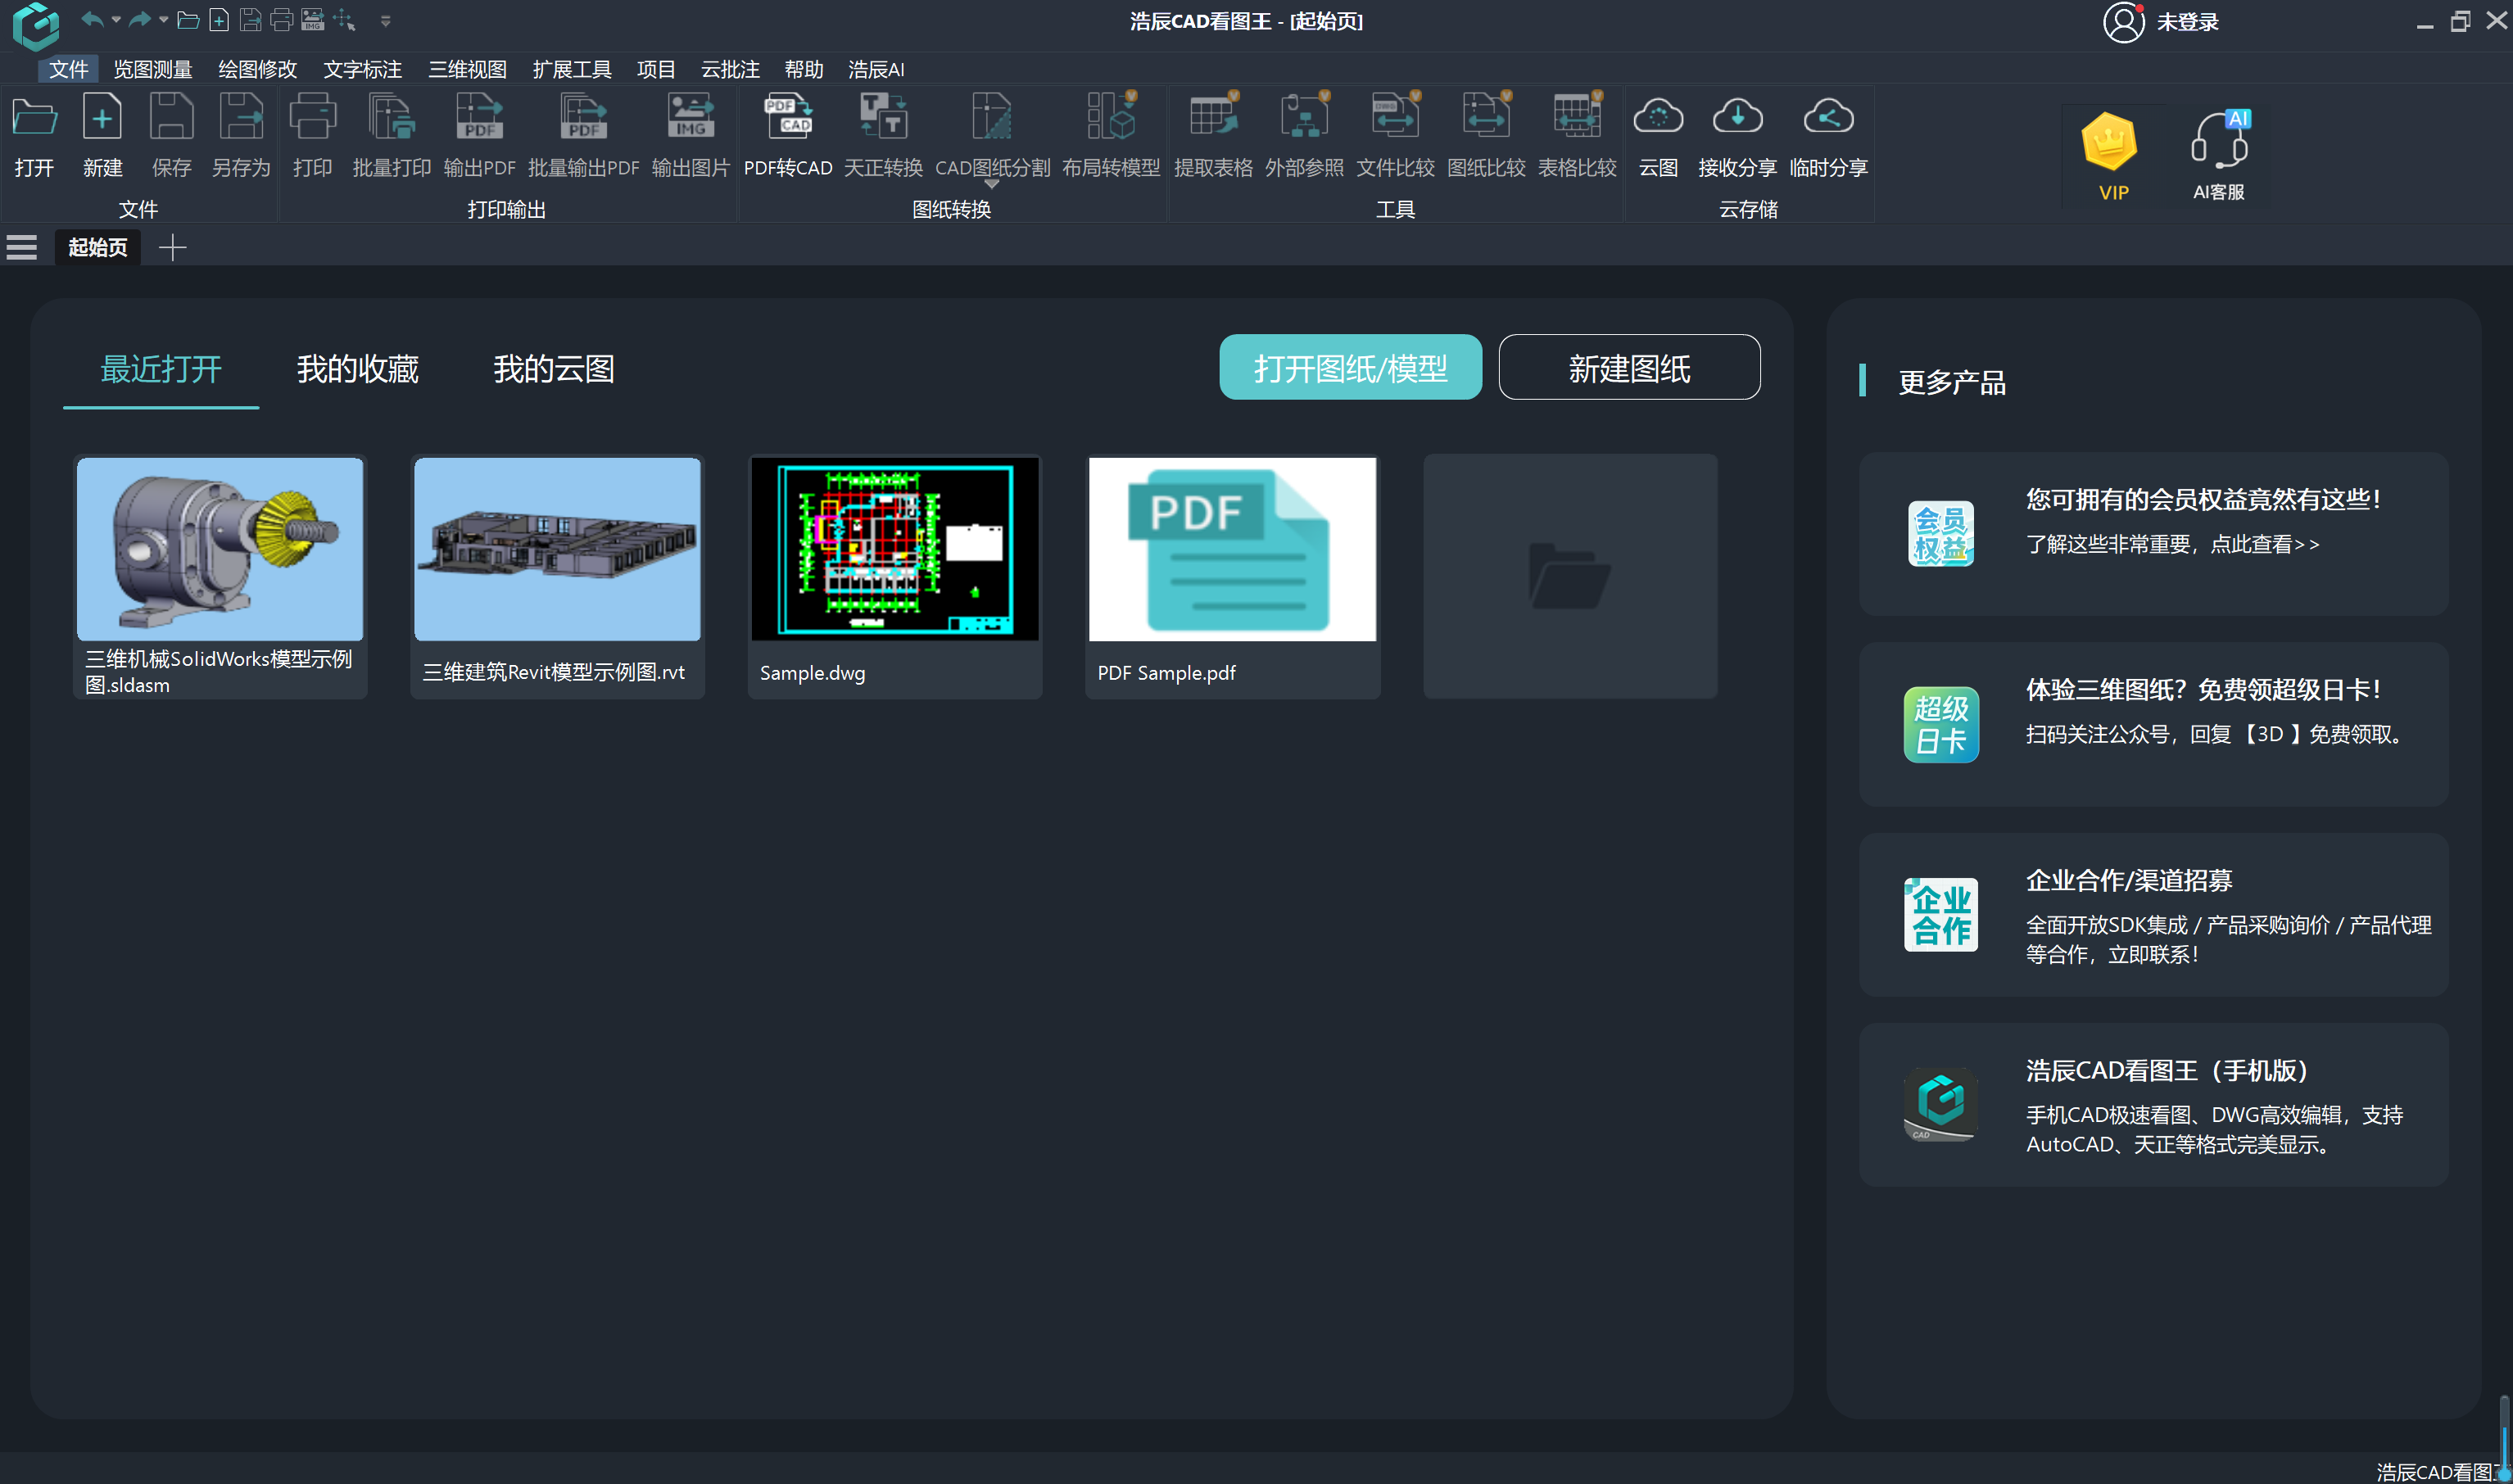Click the Undo arrow in the title bar

click(x=91, y=19)
